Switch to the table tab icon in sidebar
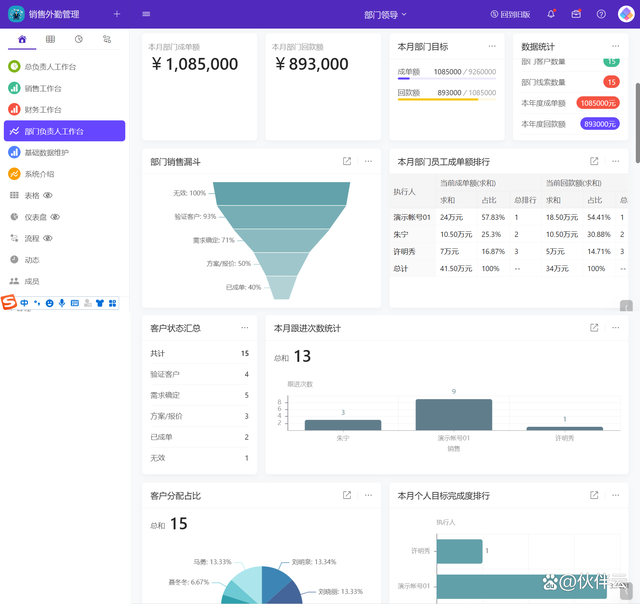The image size is (640, 604). (x=50, y=39)
